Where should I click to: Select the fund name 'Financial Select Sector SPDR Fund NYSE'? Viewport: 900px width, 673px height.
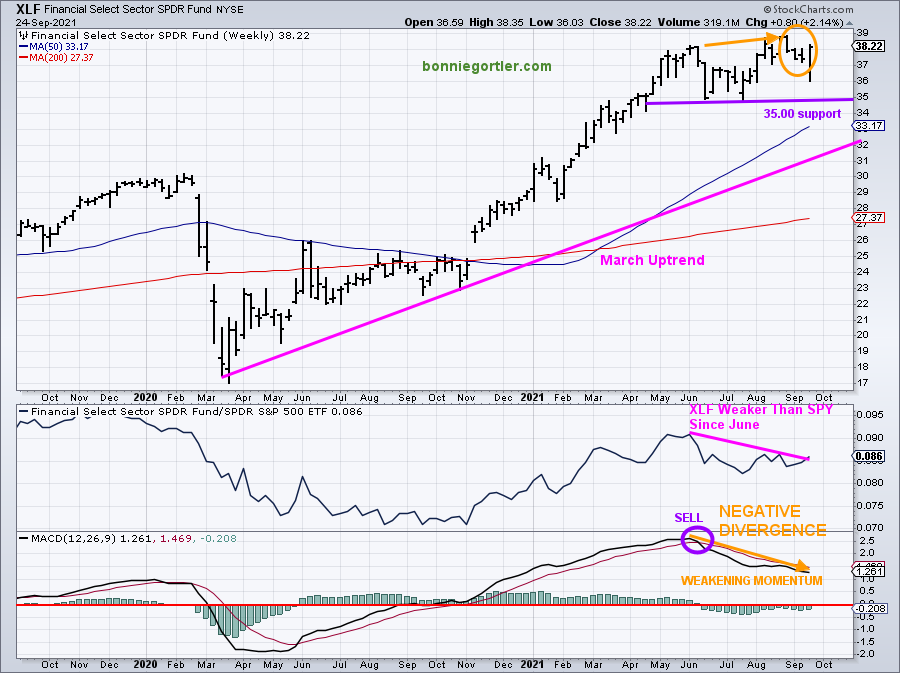tap(144, 10)
